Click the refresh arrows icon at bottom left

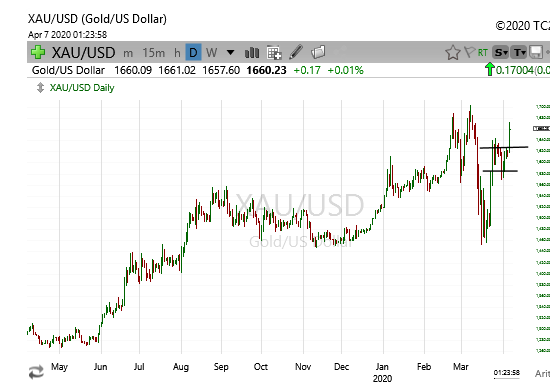[x=36, y=372]
